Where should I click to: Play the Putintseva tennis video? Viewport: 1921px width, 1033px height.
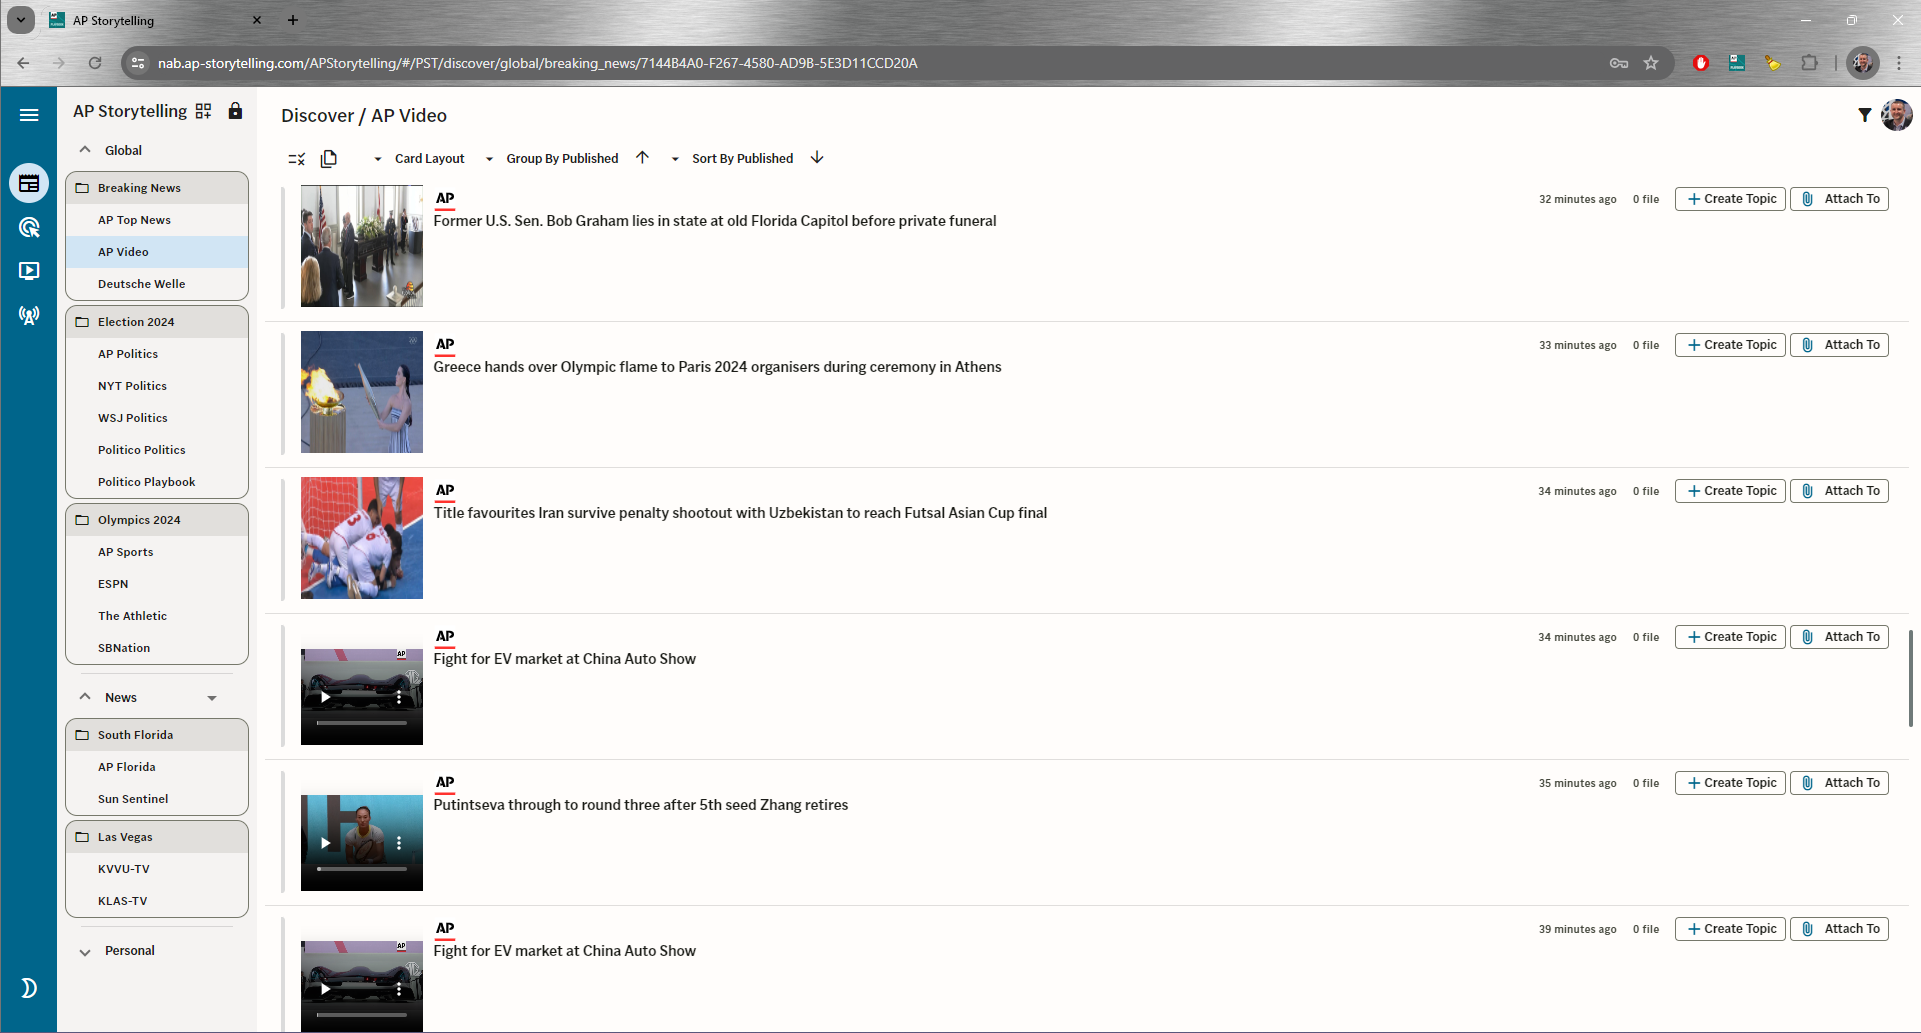326,843
